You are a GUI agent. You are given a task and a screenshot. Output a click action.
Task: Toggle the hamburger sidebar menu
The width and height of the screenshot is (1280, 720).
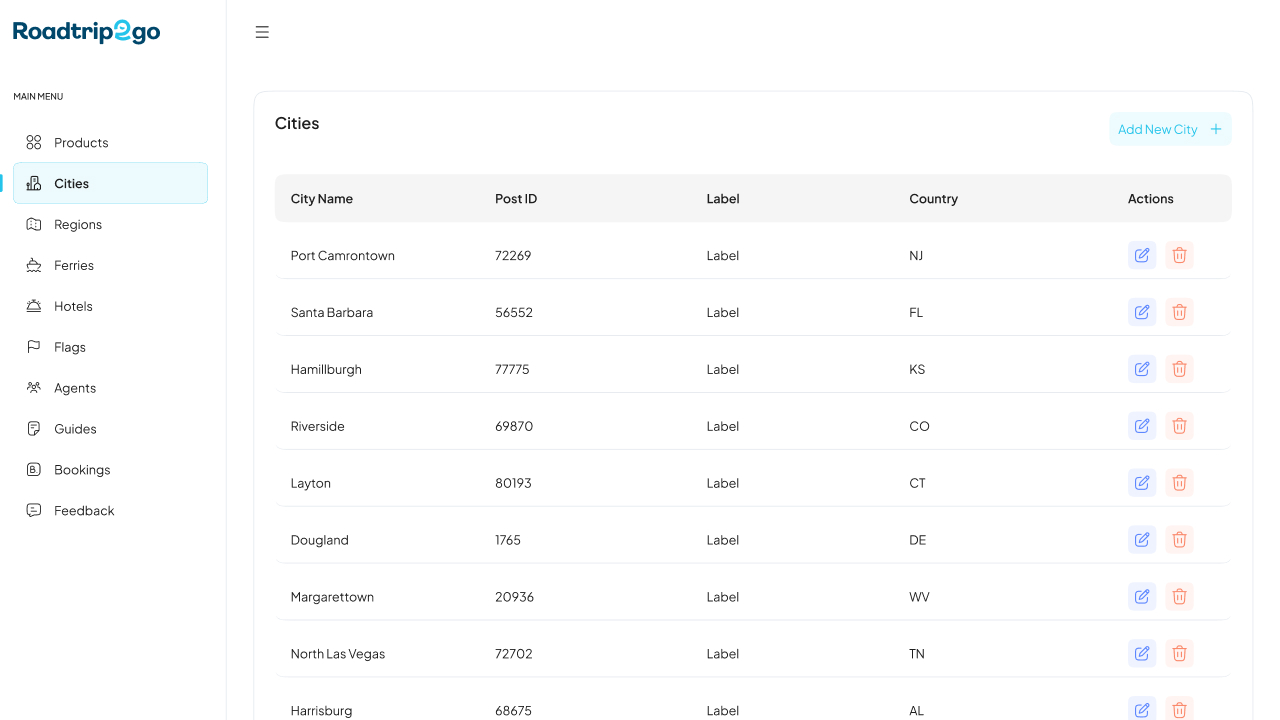262,32
